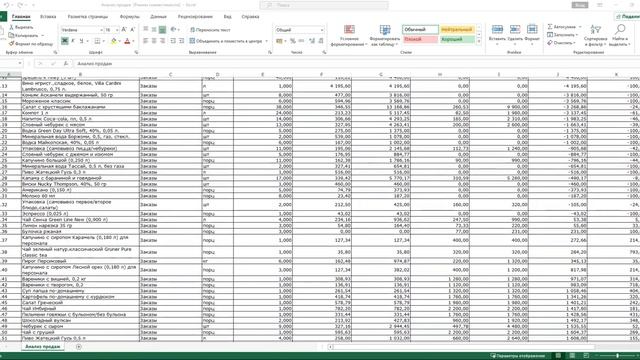The height and width of the screenshot is (360, 640).
Task: Align cell text right
Action: (162, 41)
